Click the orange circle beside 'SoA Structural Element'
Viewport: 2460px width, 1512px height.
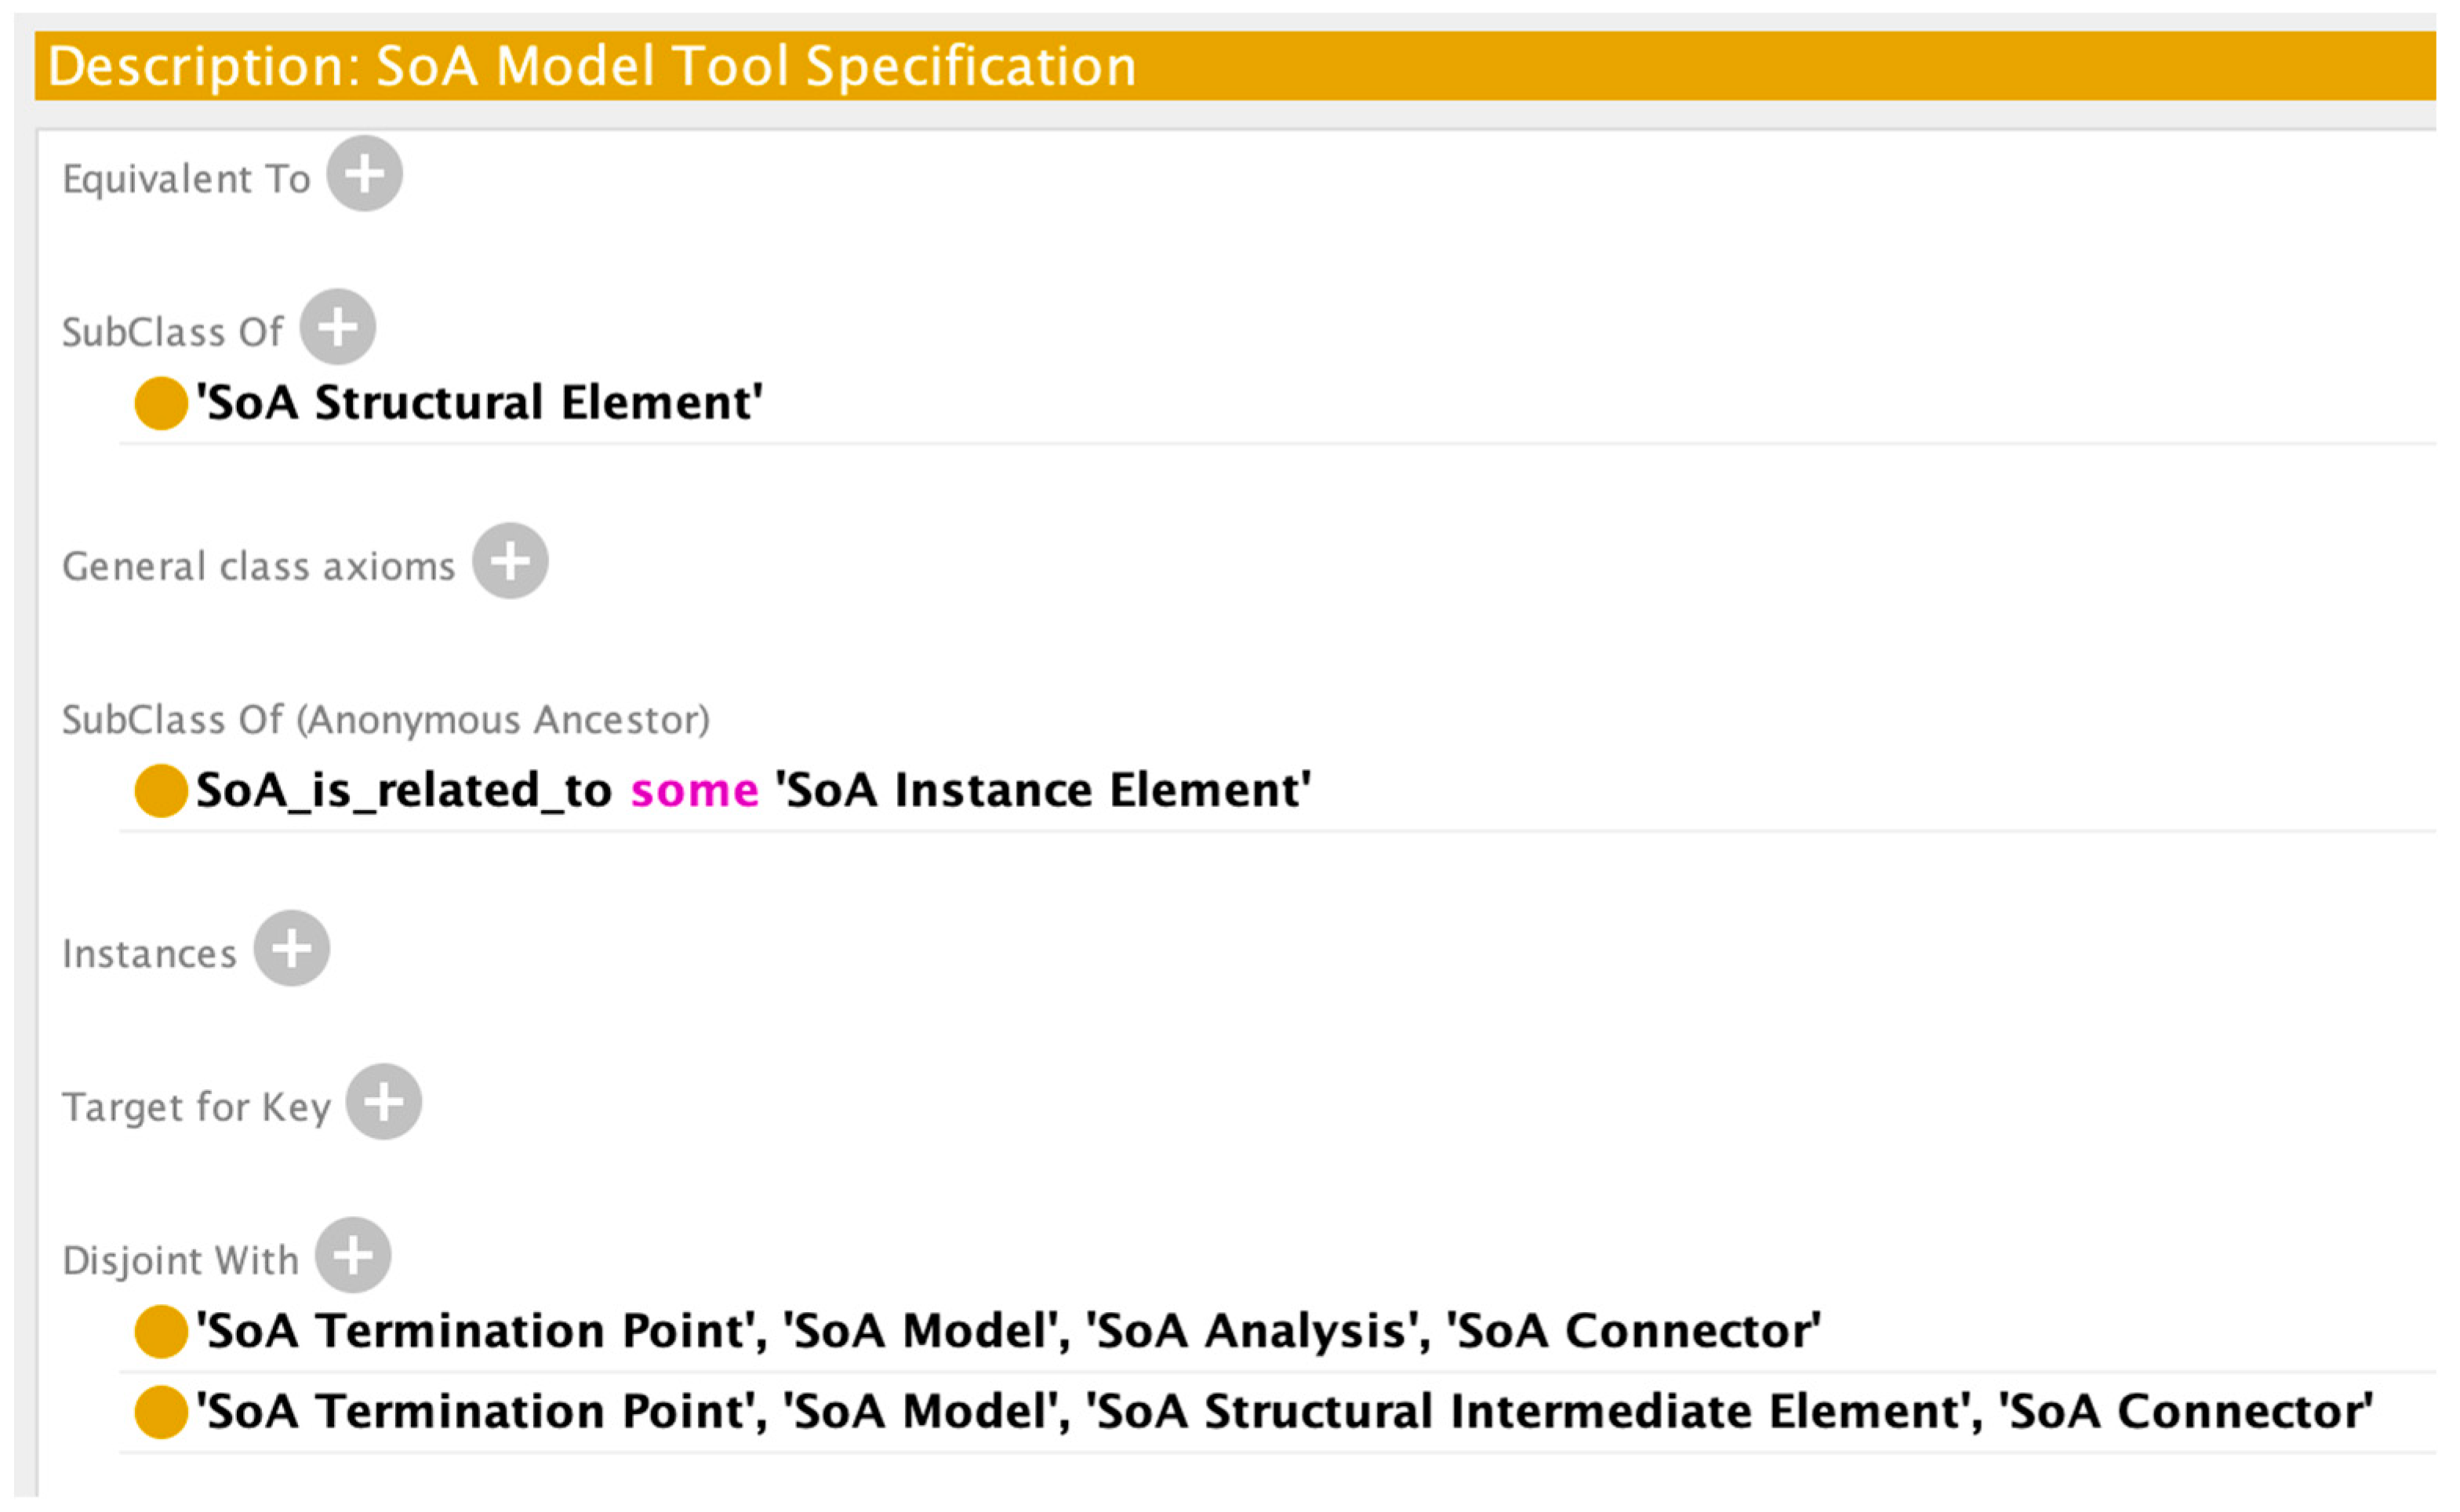161,404
